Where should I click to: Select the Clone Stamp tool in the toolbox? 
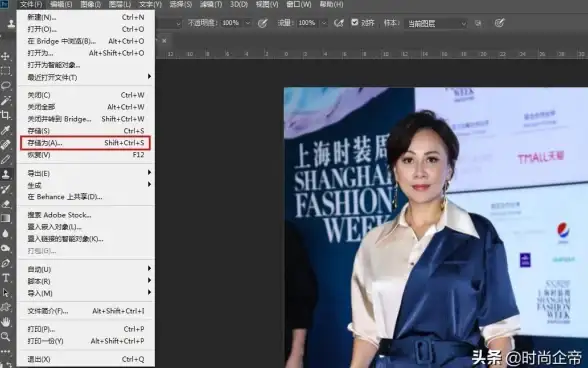(6, 174)
